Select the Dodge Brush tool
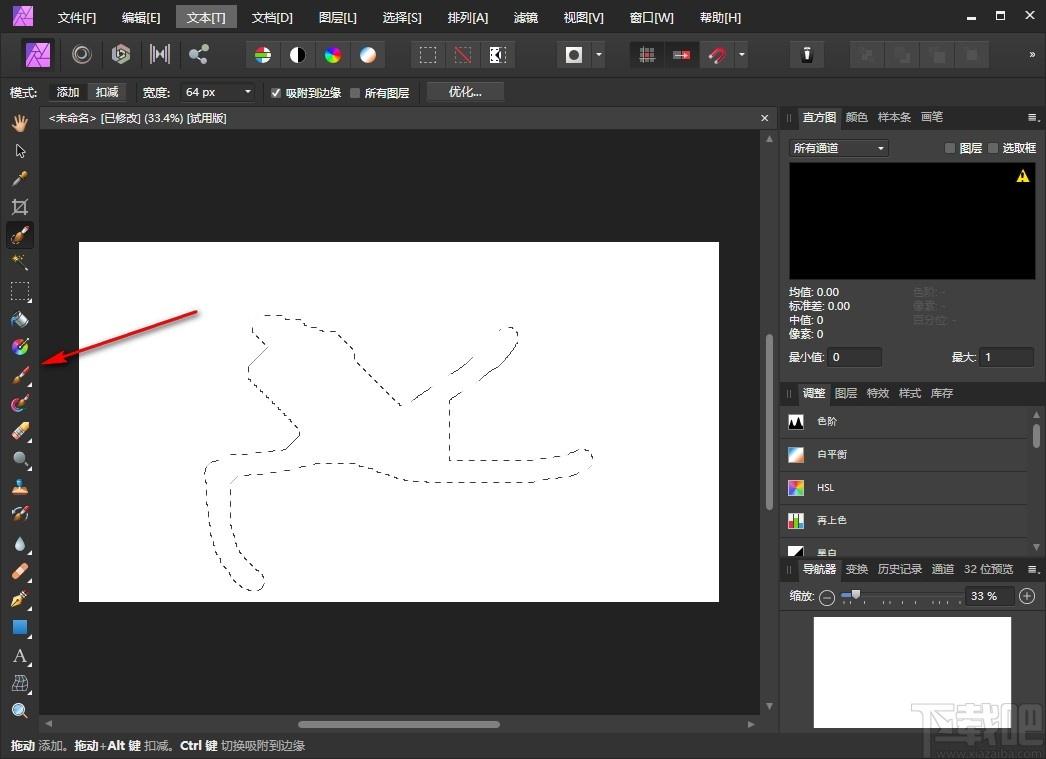1046x759 pixels. point(20,460)
